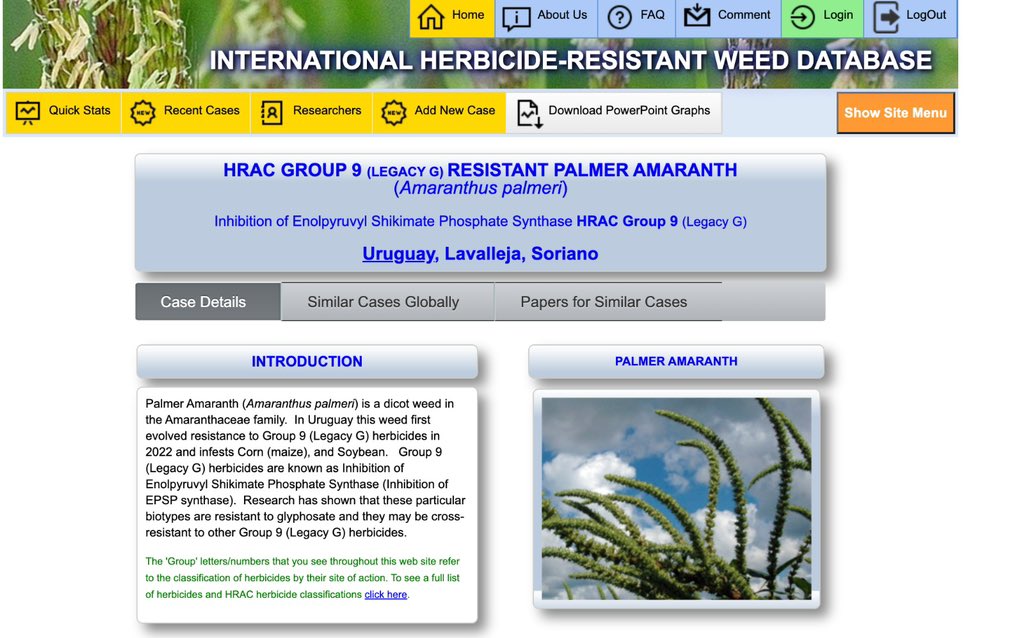The height and width of the screenshot is (638, 1024).
Task: Click the Comment inbox icon
Action: click(697, 16)
